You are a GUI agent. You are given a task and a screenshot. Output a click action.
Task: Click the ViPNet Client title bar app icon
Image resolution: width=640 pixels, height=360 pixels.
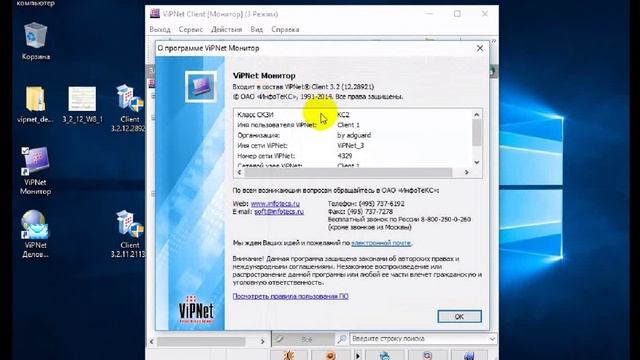[x=155, y=13]
